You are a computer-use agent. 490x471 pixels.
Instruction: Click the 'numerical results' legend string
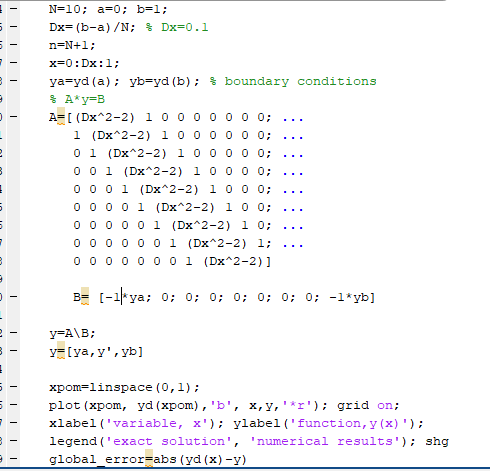click(x=325, y=441)
